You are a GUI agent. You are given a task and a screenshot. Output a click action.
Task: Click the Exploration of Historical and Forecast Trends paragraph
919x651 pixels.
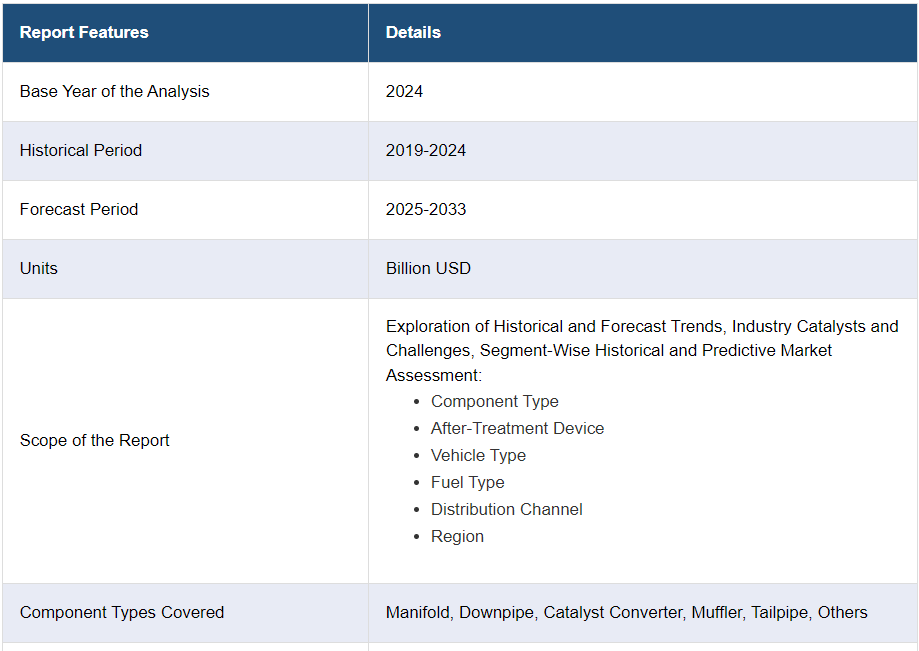pos(641,350)
